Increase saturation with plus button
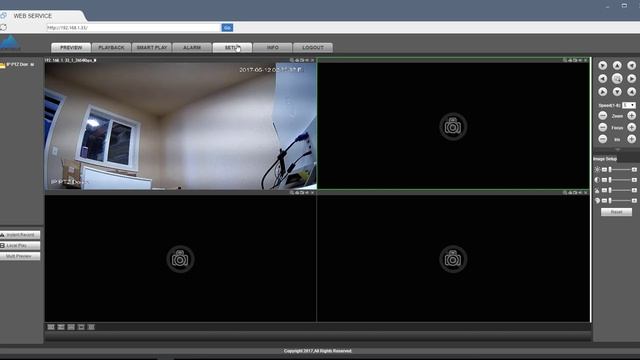 634,190
